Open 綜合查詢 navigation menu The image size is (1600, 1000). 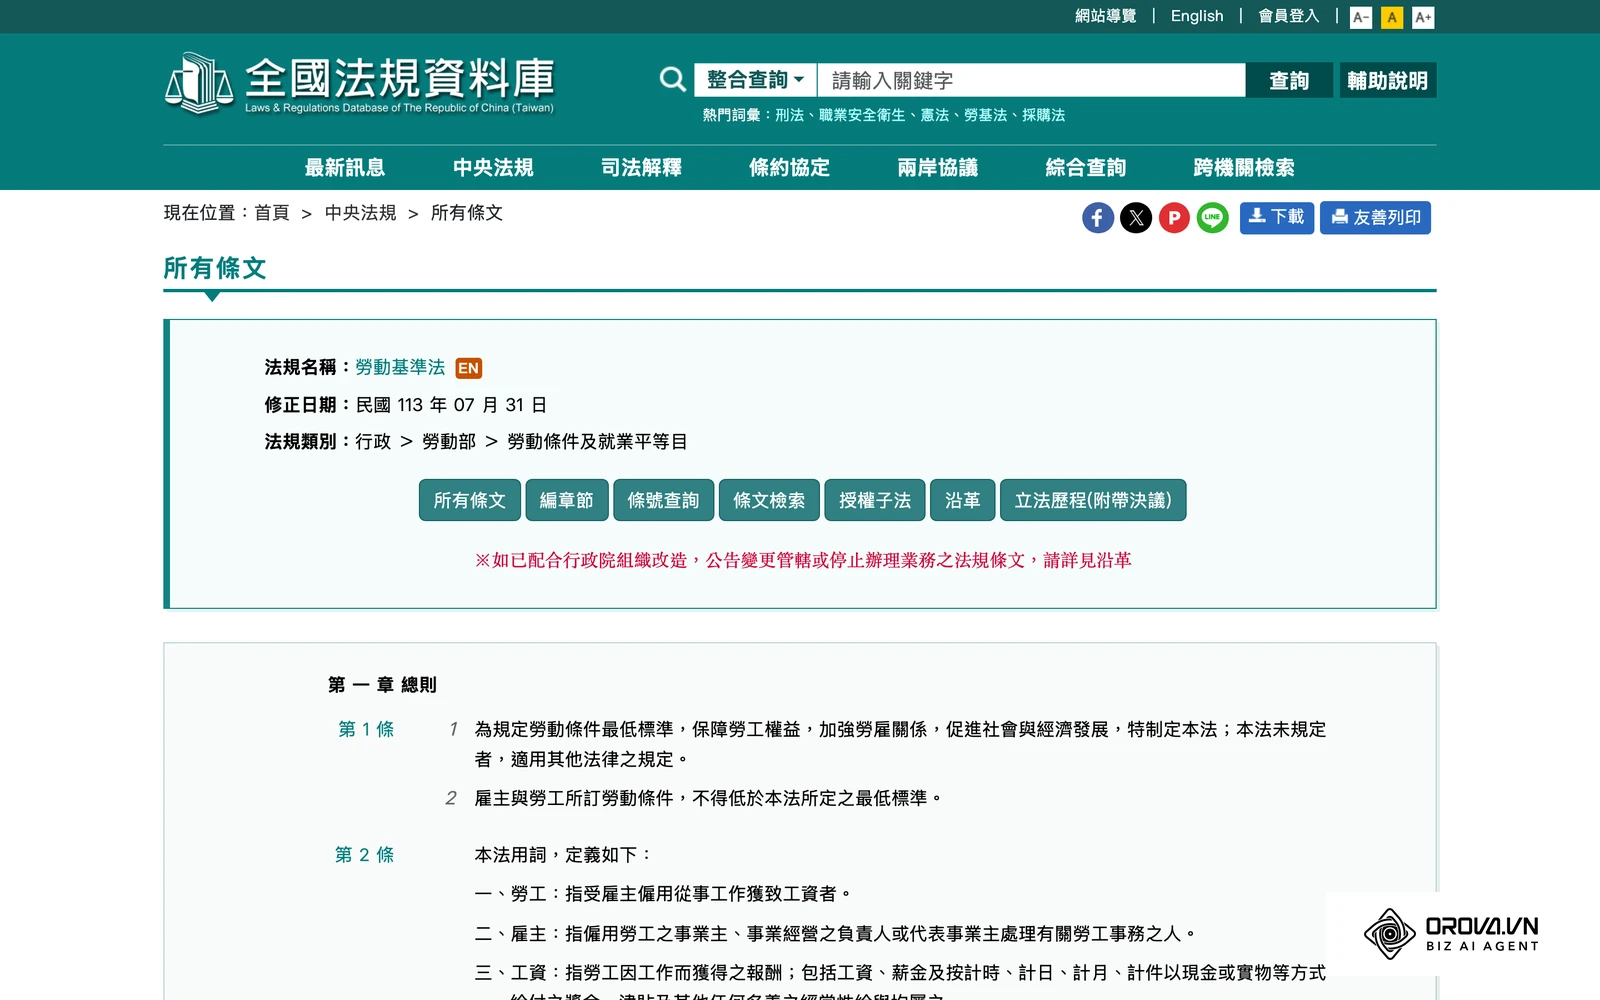1085,168
